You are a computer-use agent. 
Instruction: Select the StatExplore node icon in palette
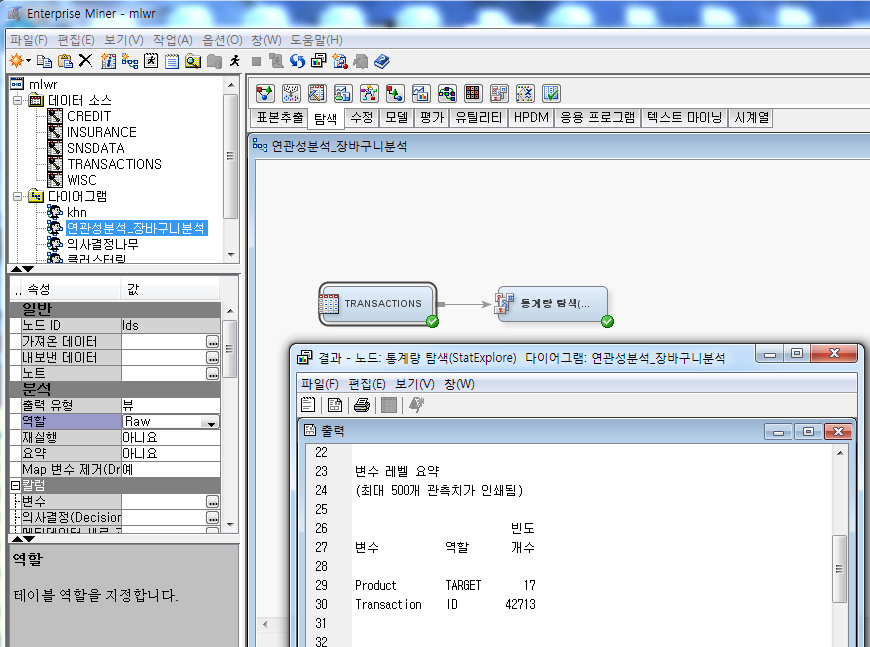pos(499,93)
